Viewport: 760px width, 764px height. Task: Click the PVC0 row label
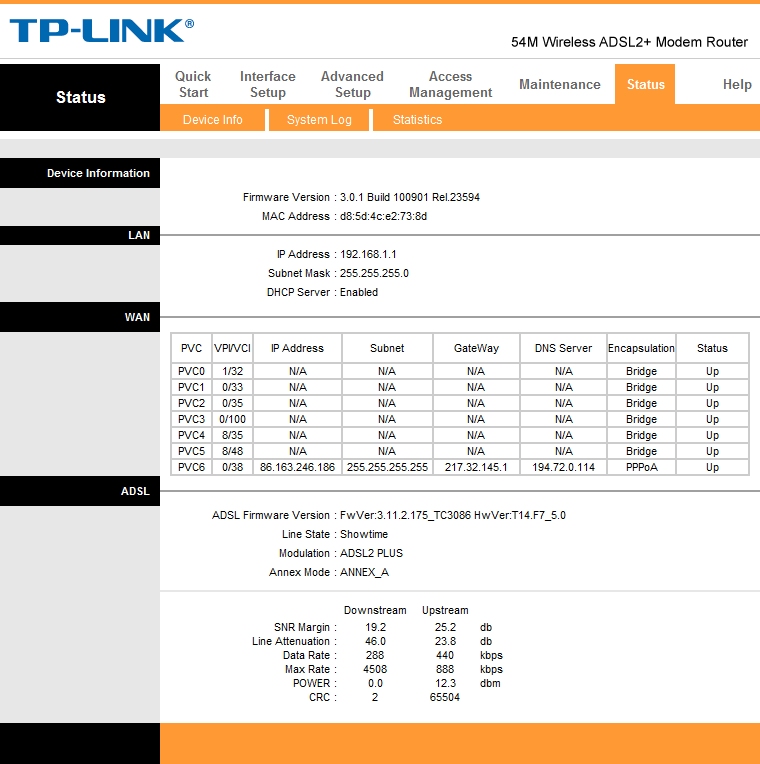[191, 371]
